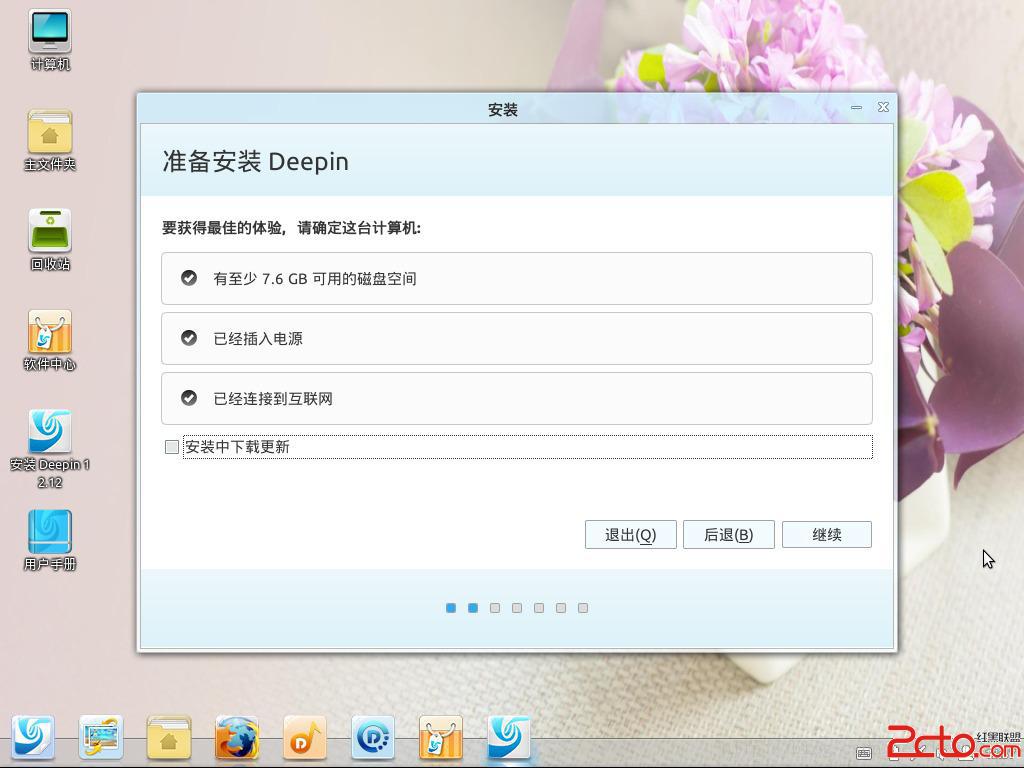The width and height of the screenshot is (1024, 768).
Task: Click the dock icon showing pictures with arrows
Action: [101, 737]
